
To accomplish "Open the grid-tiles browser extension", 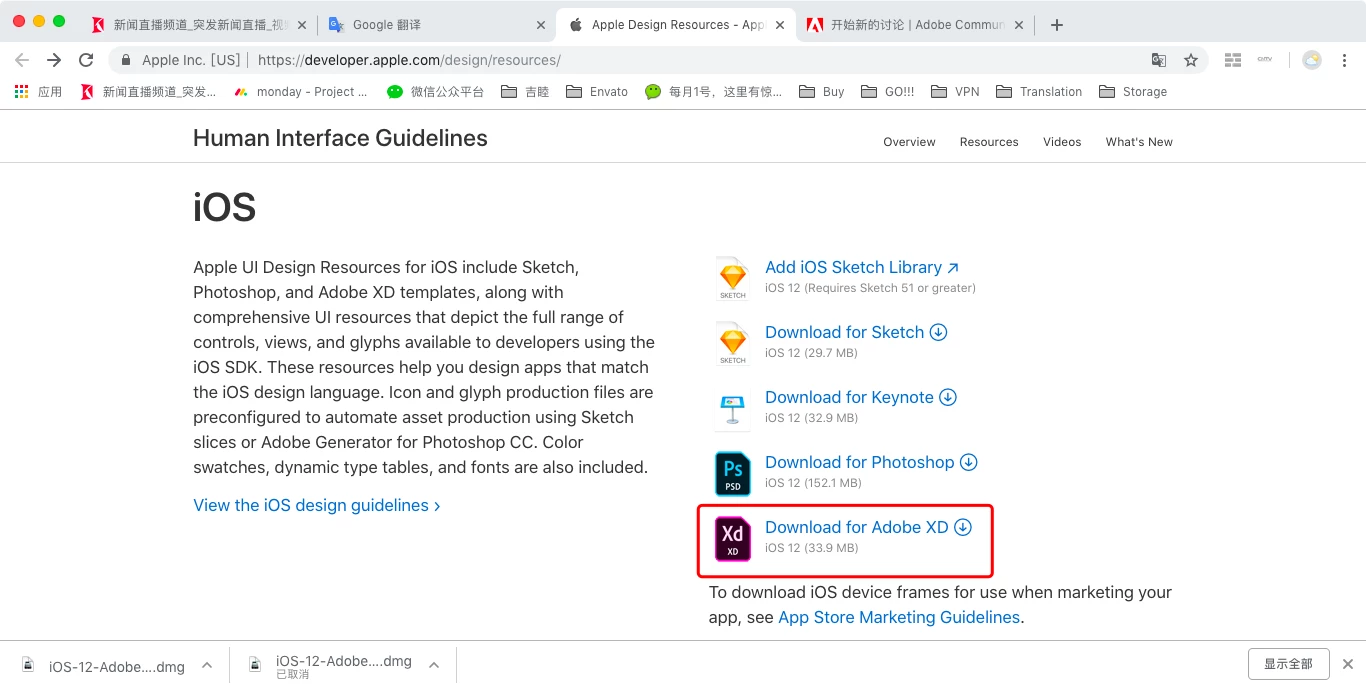I will tap(1233, 60).
